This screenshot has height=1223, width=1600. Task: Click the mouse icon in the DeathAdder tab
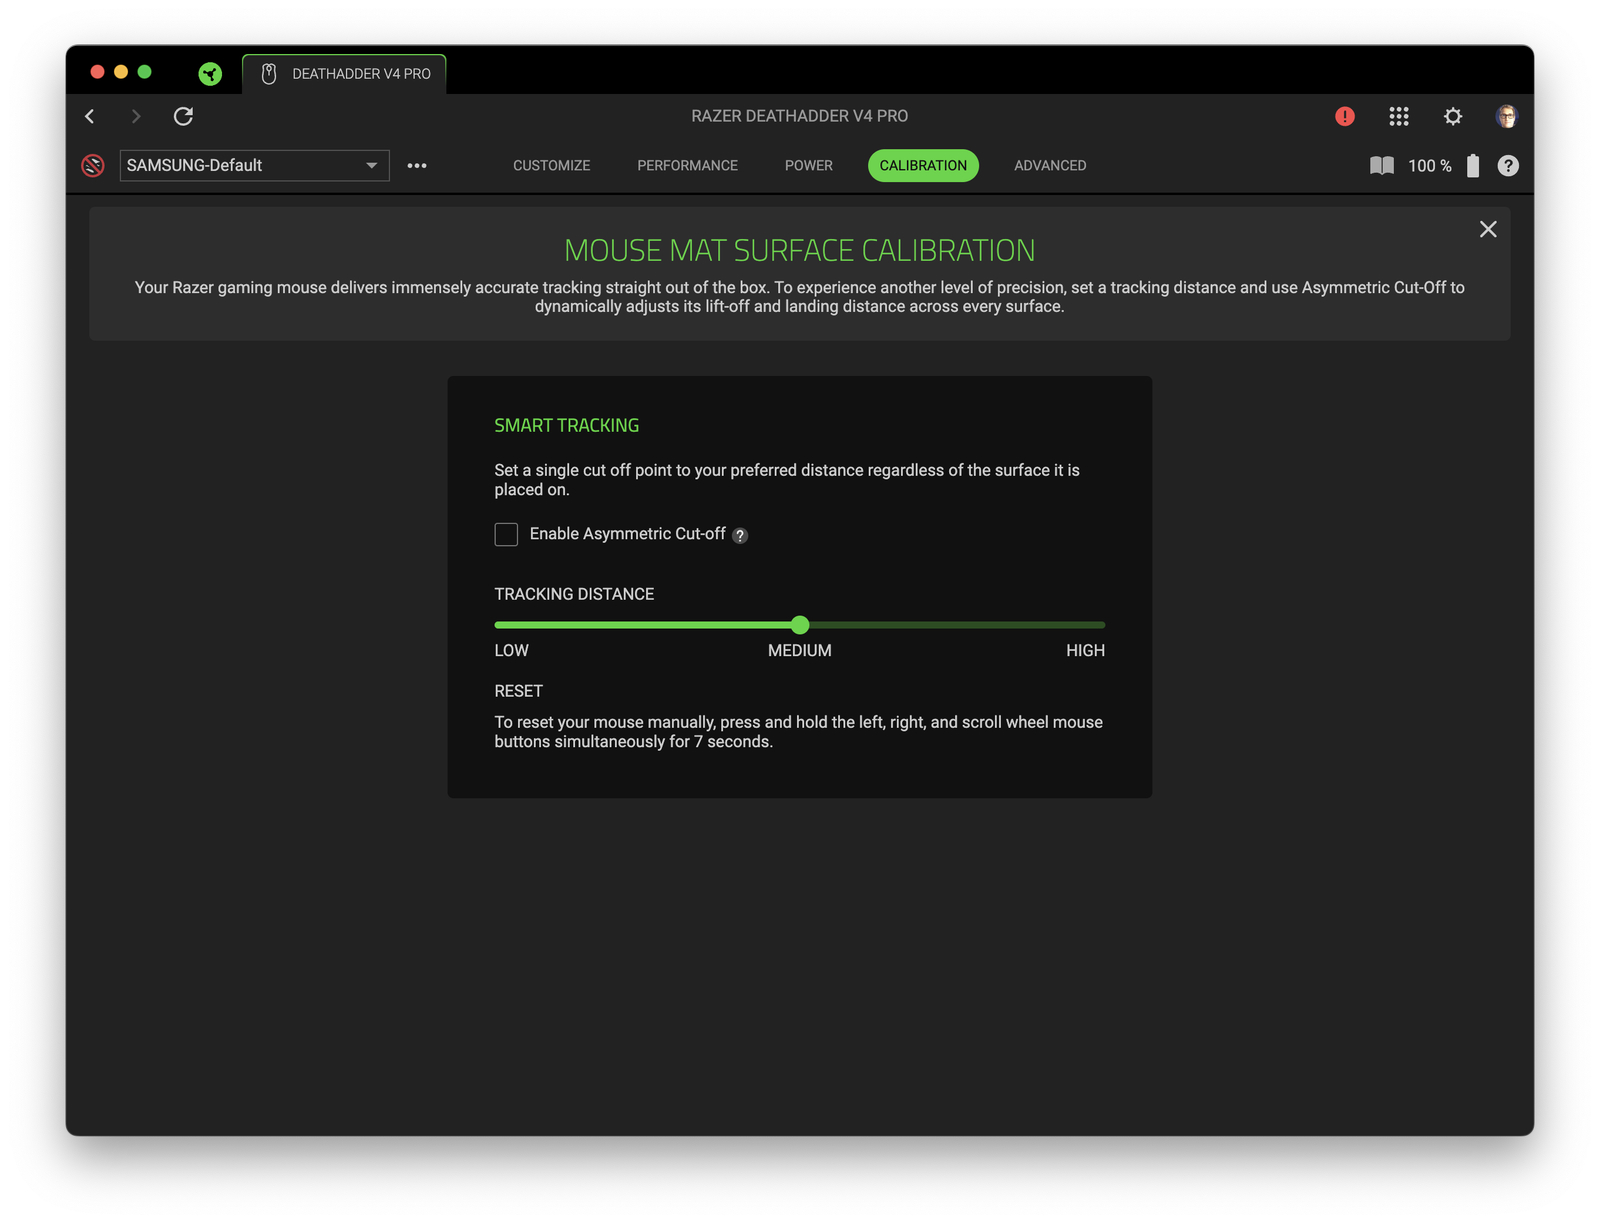pos(269,73)
